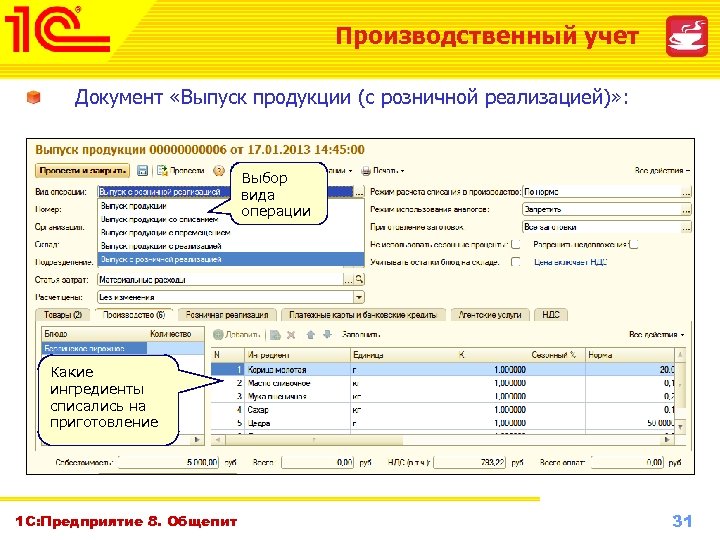Click the printer Печать icon
This screenshot has width=720, height=540.
[366, 171]
